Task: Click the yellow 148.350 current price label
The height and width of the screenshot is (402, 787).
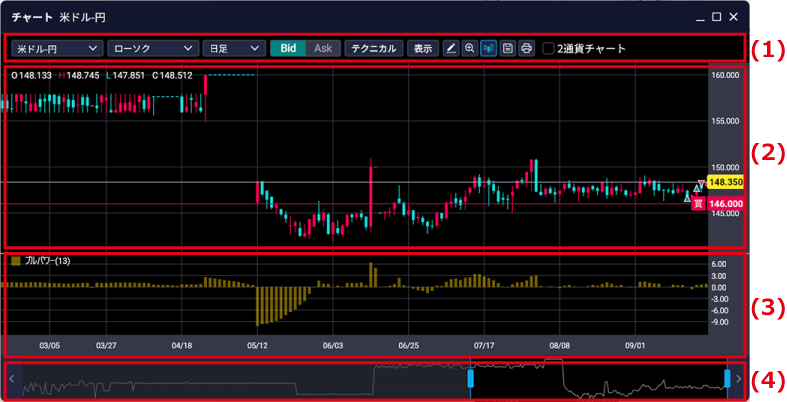Action: (x=725, y=183)
